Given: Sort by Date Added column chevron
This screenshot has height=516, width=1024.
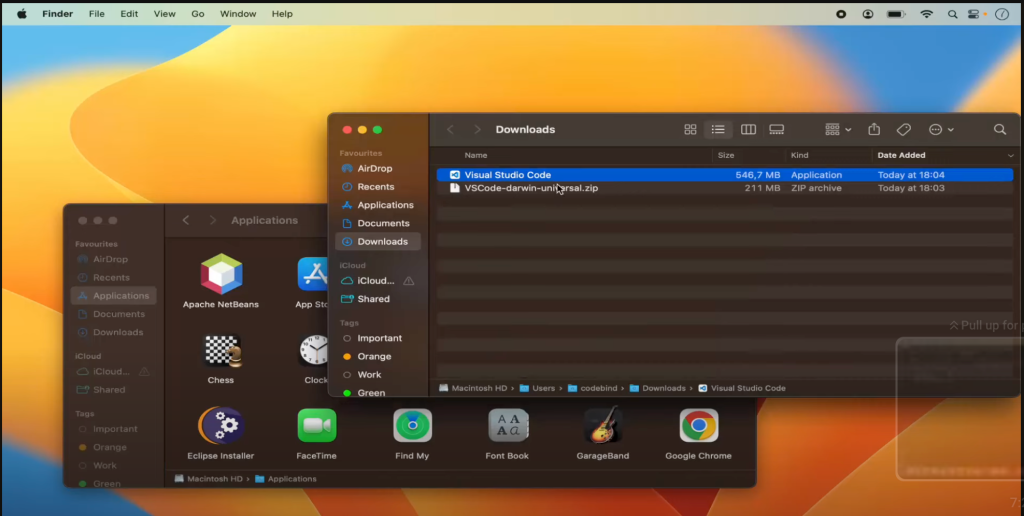Looking at the screenshot, I should point(1010,156).
